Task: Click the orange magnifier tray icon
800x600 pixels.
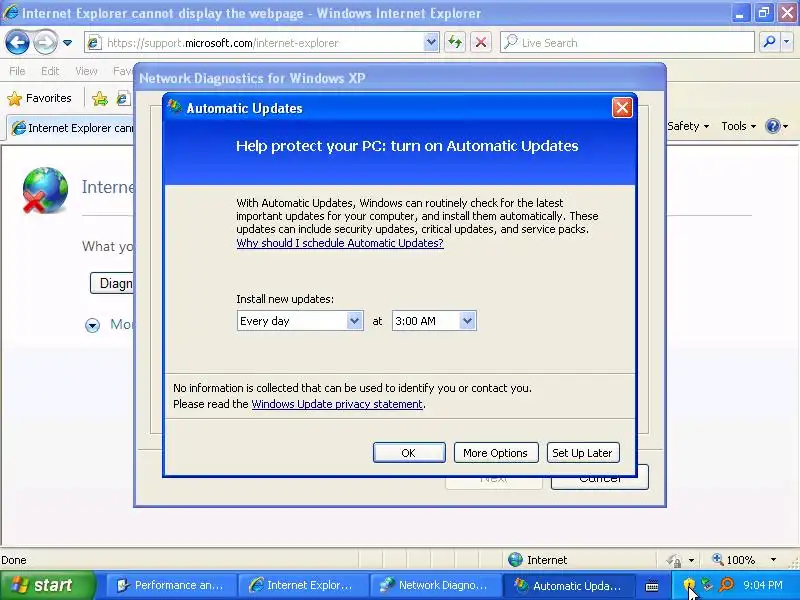Action: pos(726,584)
